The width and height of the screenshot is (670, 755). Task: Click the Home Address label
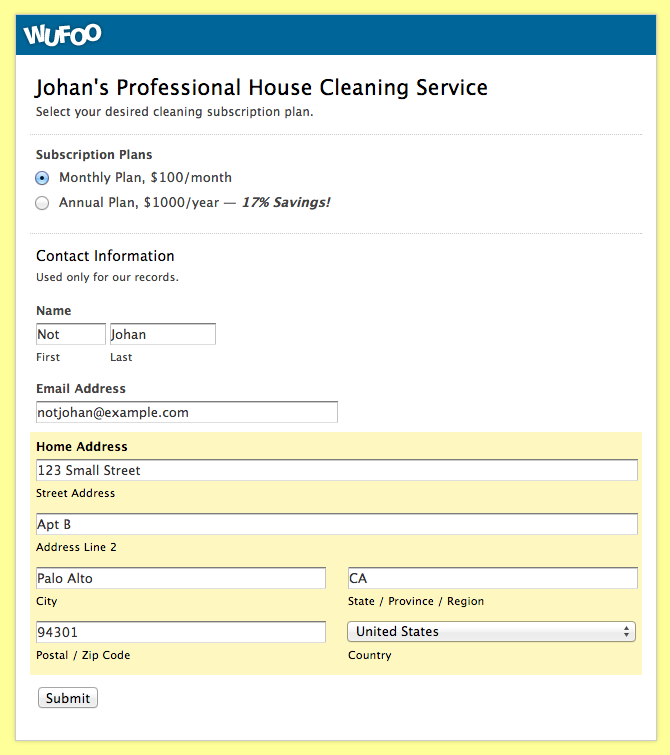tap(82, 447)
